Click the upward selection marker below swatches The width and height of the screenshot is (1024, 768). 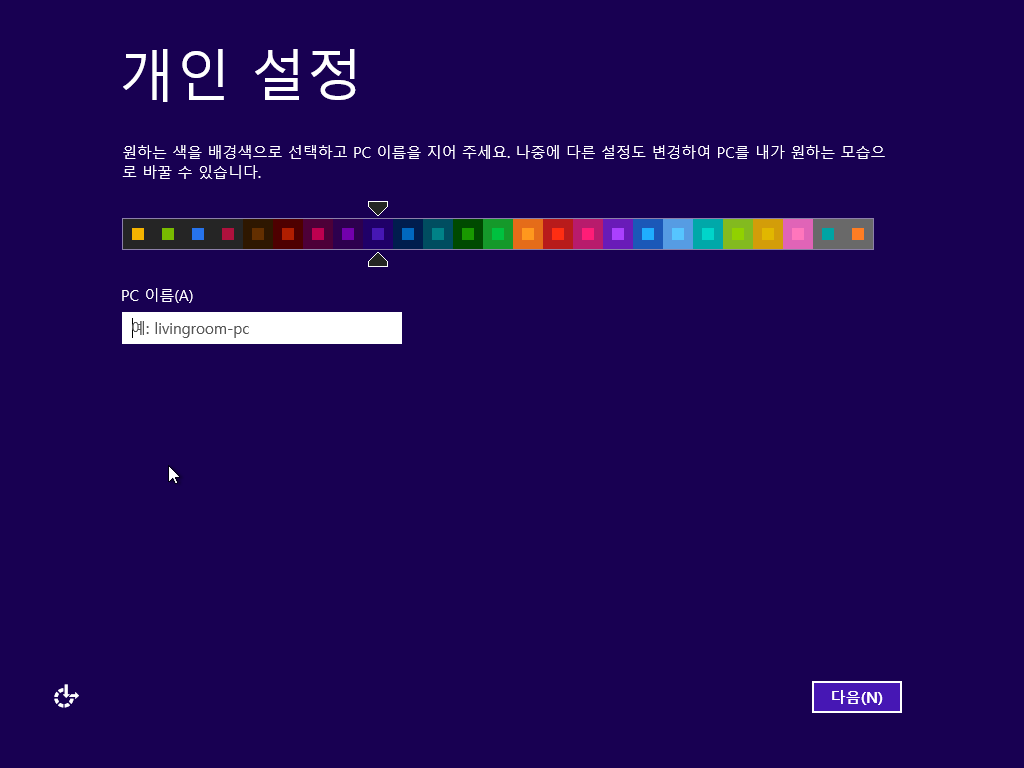click(378, 260)
